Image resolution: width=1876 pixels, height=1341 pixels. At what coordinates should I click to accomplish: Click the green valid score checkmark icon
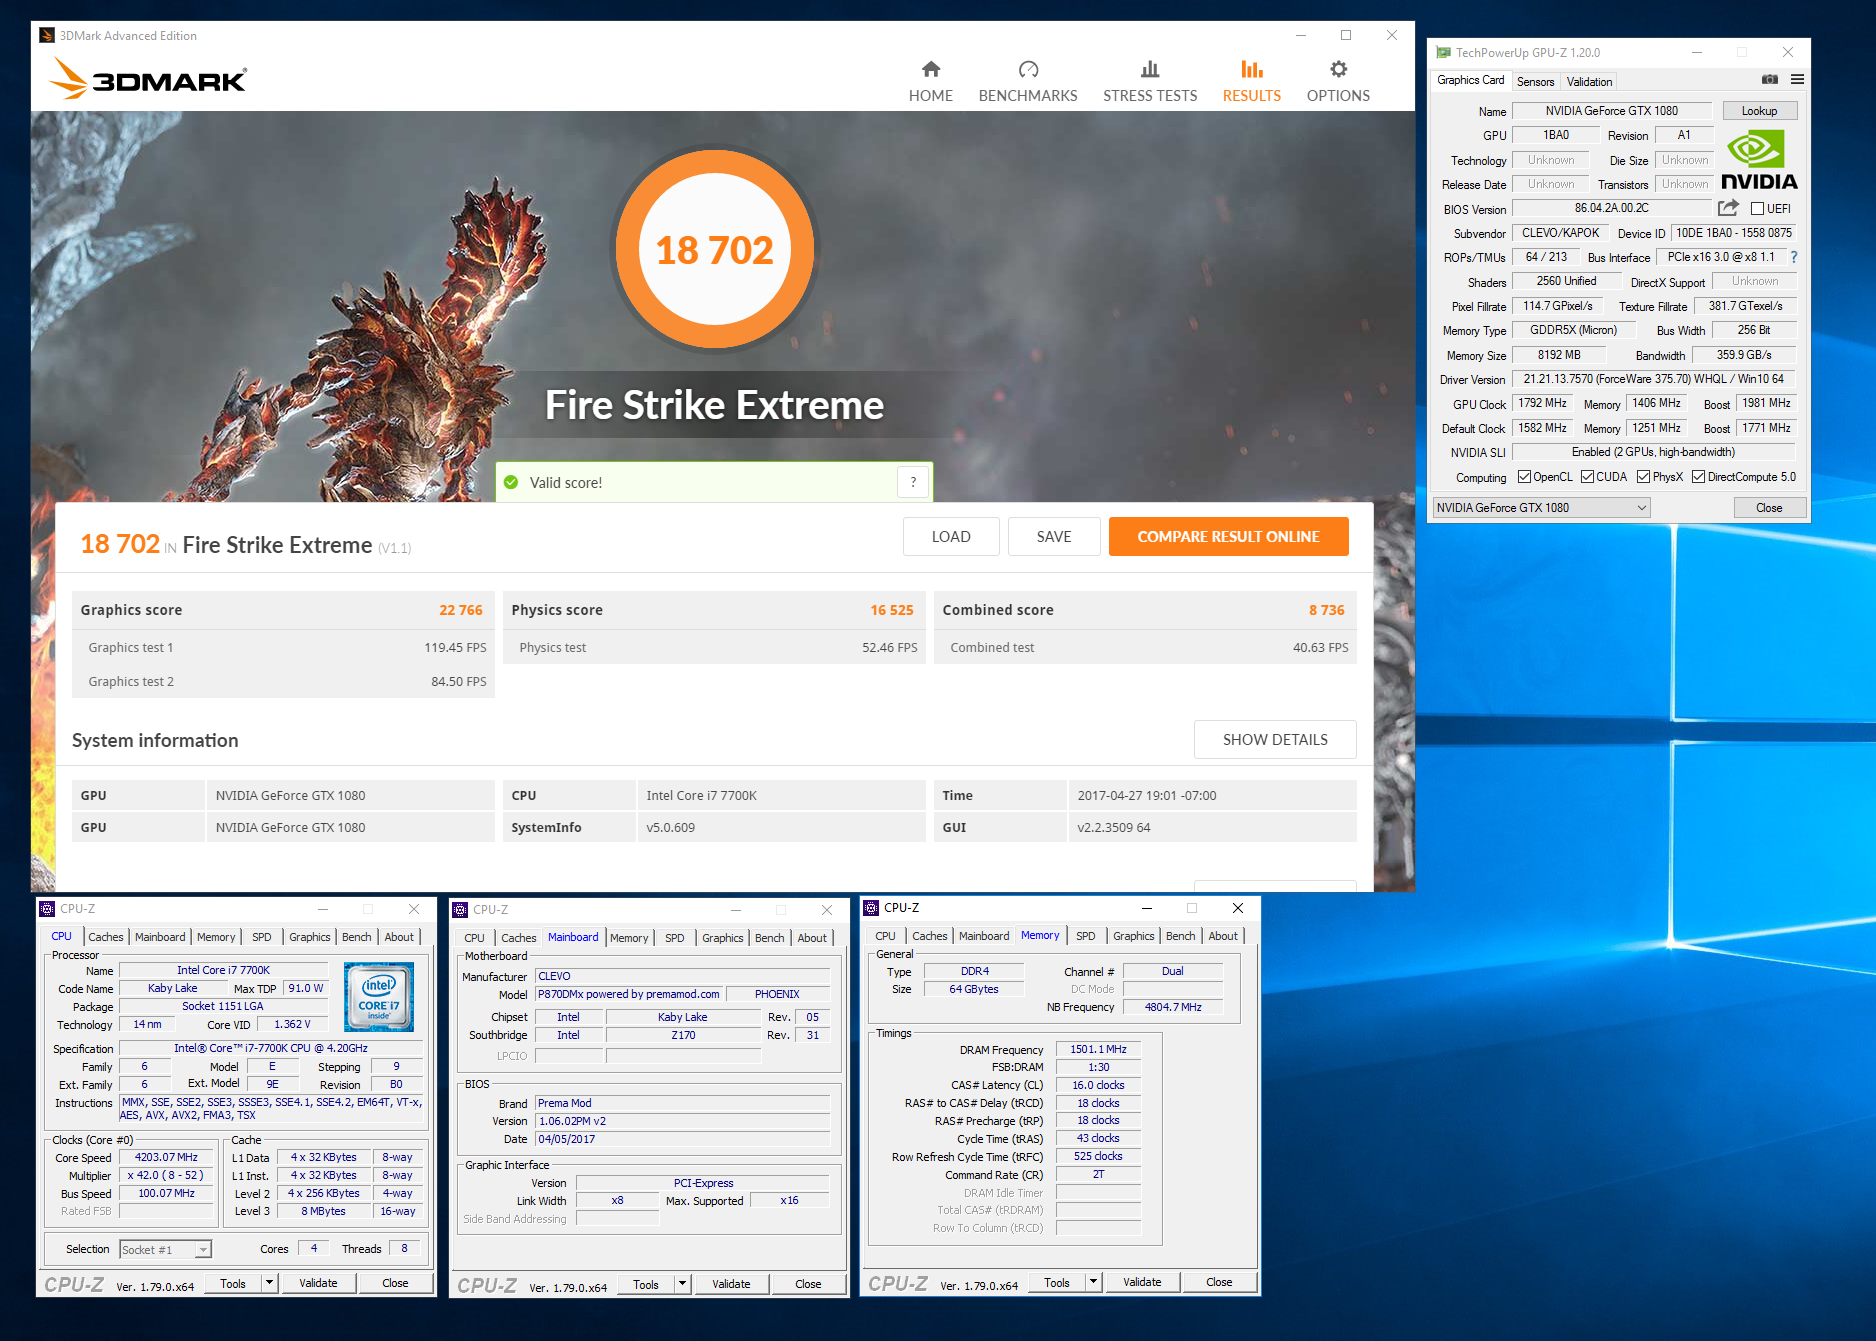pos(511,482)
